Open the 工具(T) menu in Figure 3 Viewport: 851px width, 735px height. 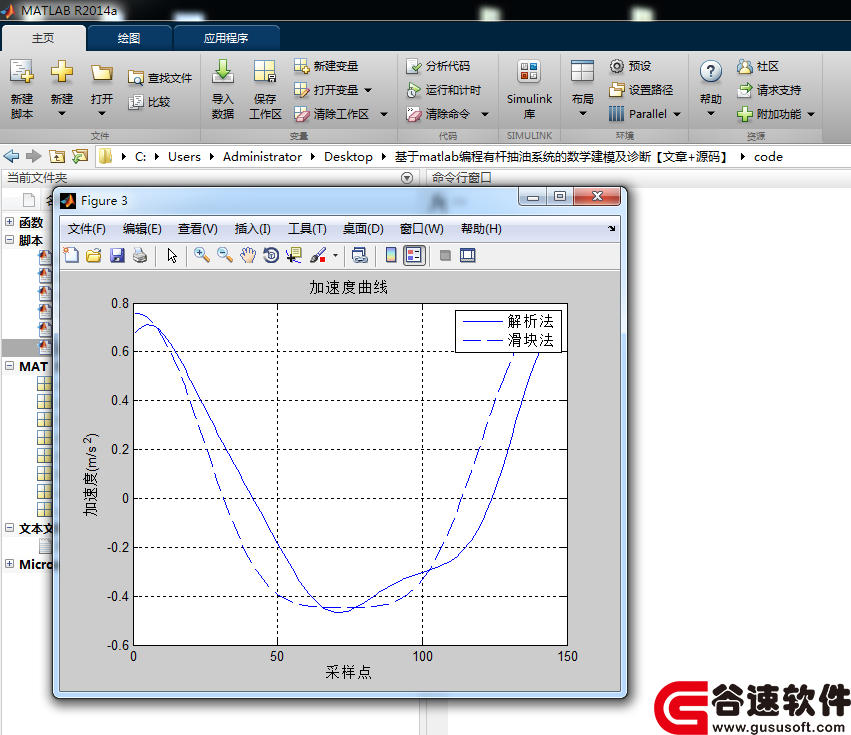(x=307, y=229)
